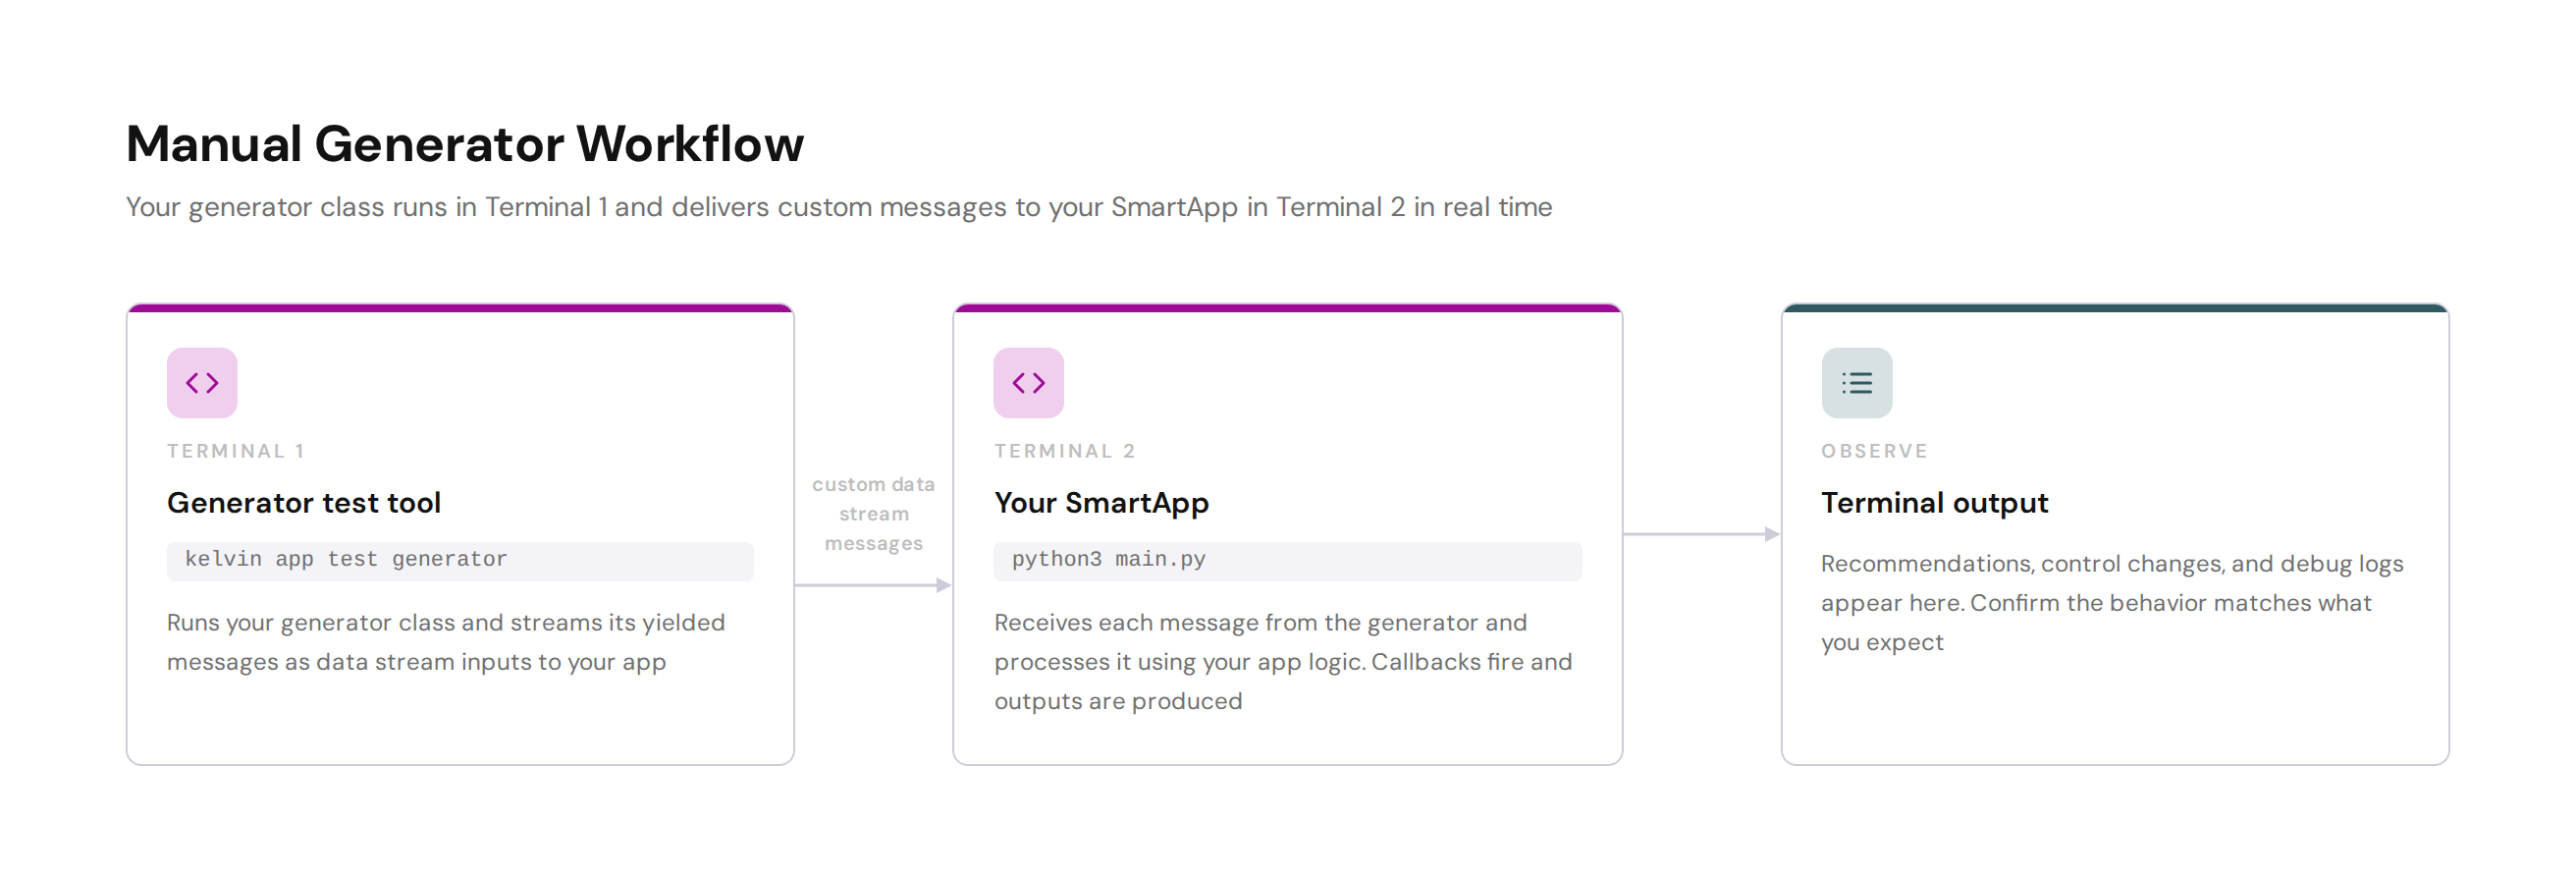
Task: Click the subtitle about Terminal 1 and Terminal 2
Action: pos(839,207)
